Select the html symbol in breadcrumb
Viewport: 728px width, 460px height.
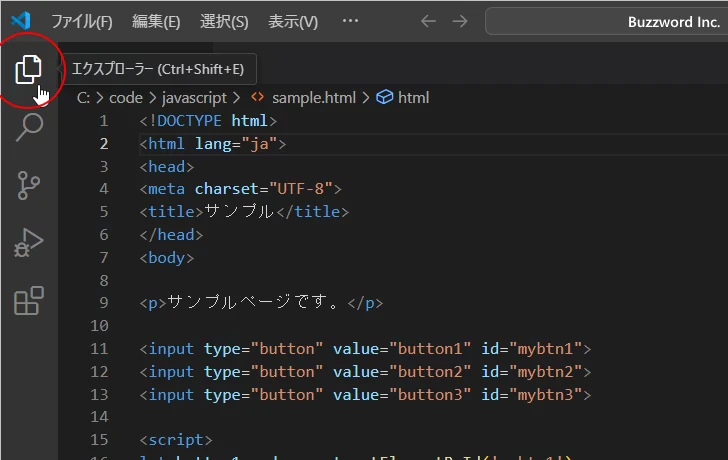414,97
